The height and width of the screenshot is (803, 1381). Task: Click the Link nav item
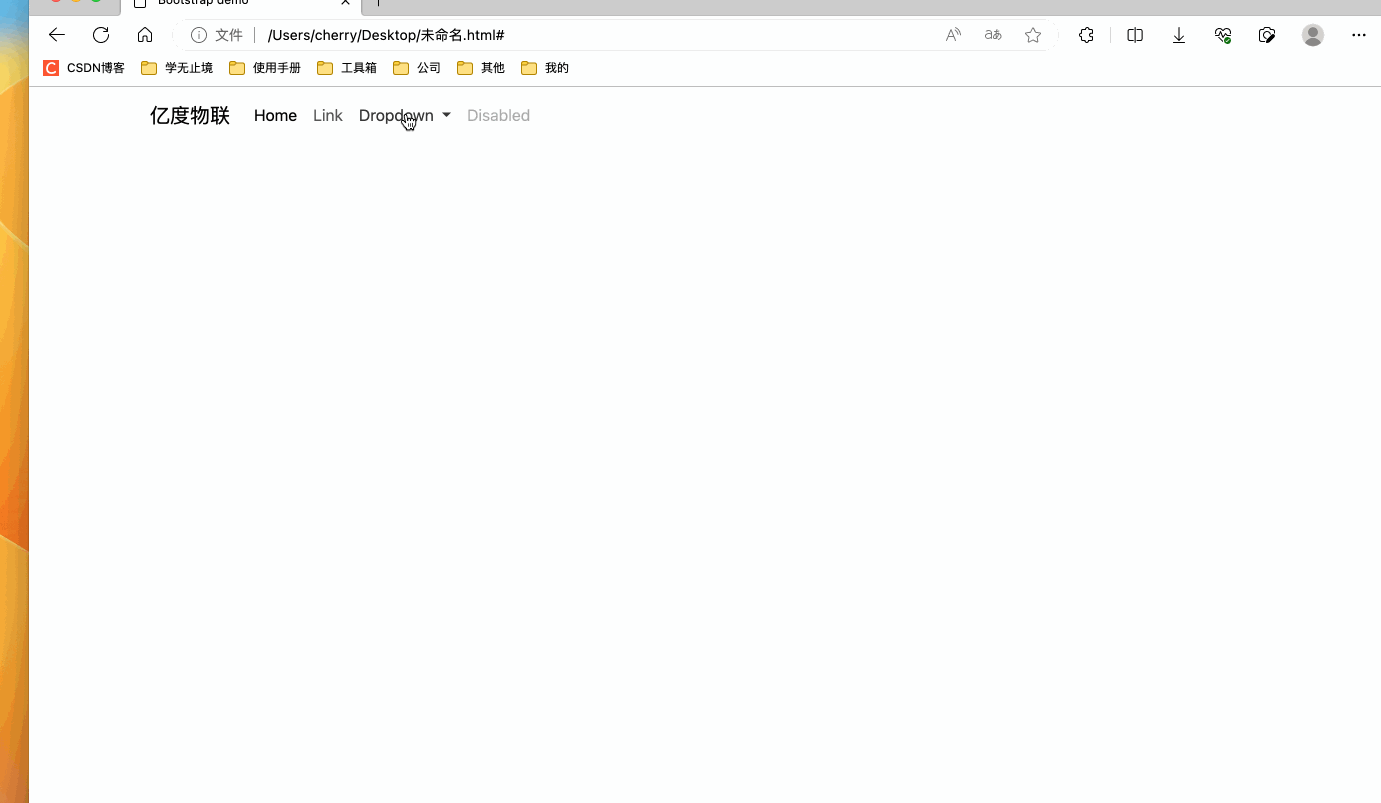pyautogui.click(x=328, y=116)
